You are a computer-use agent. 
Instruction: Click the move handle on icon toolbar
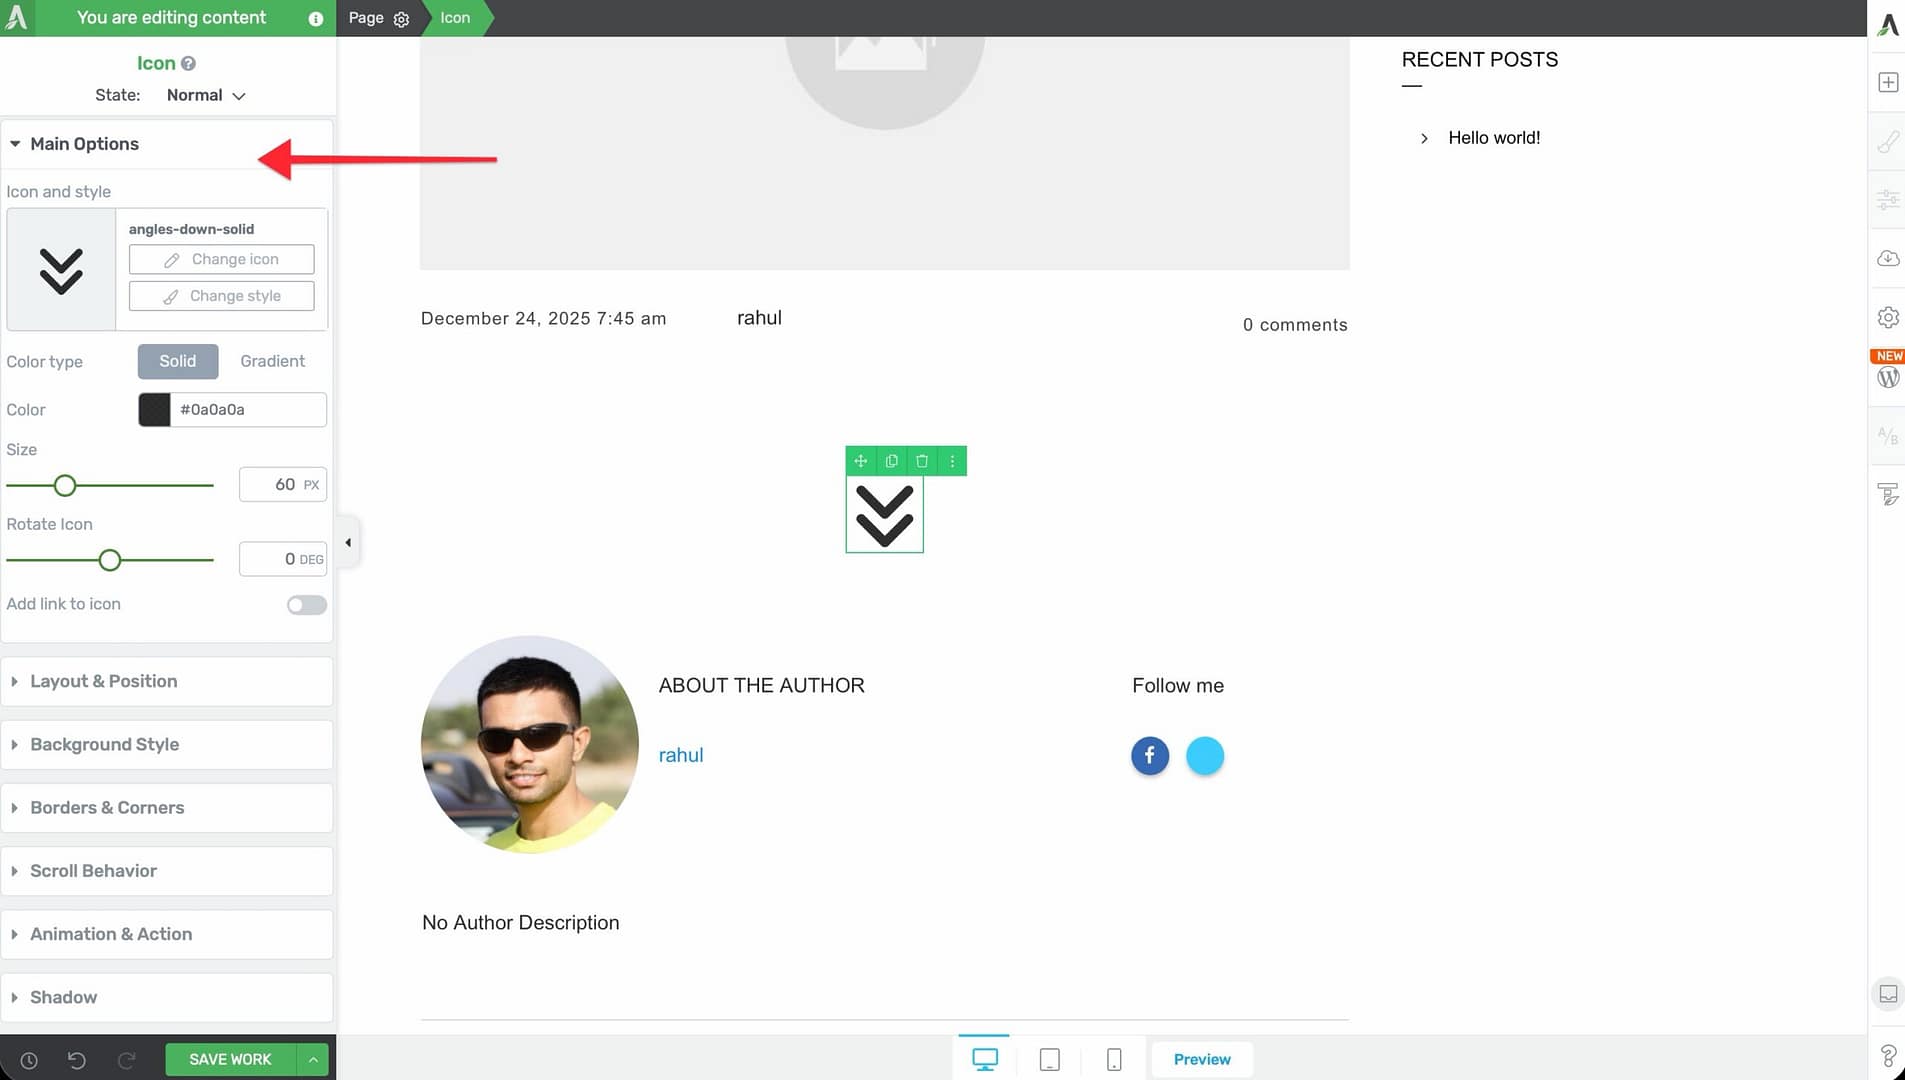coord(860,461)
